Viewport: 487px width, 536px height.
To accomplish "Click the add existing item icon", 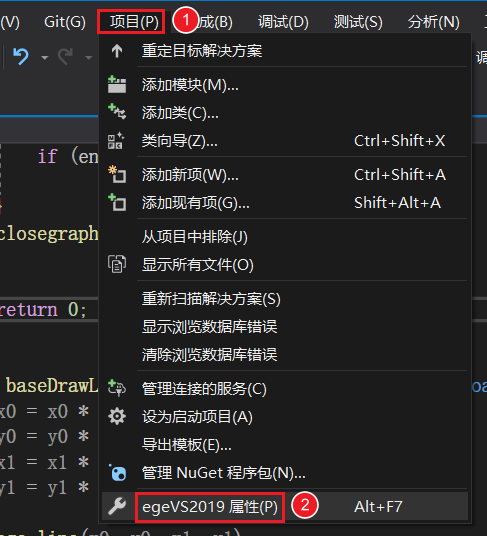I will click(x=117, y=202).
